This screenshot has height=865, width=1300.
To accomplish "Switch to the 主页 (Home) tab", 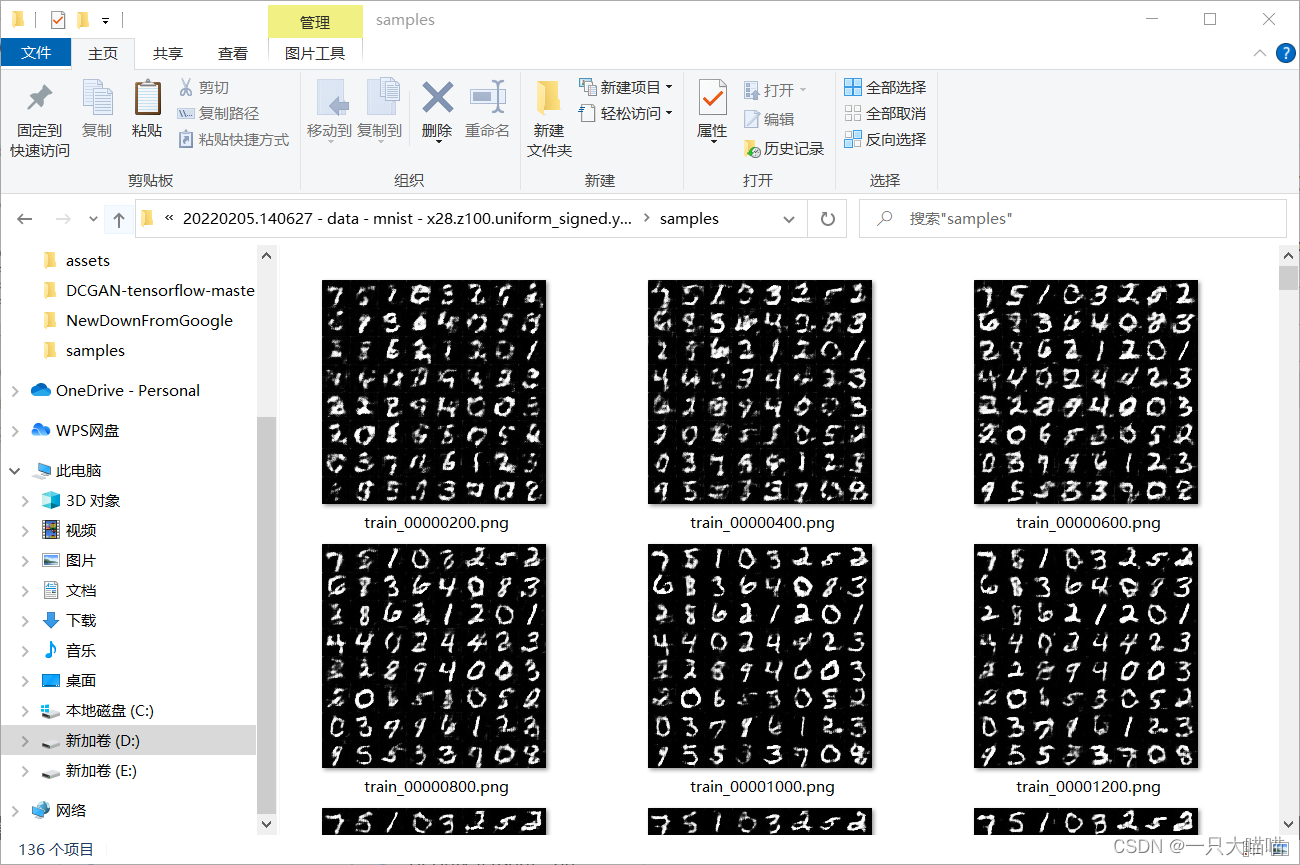I will 103,53.
